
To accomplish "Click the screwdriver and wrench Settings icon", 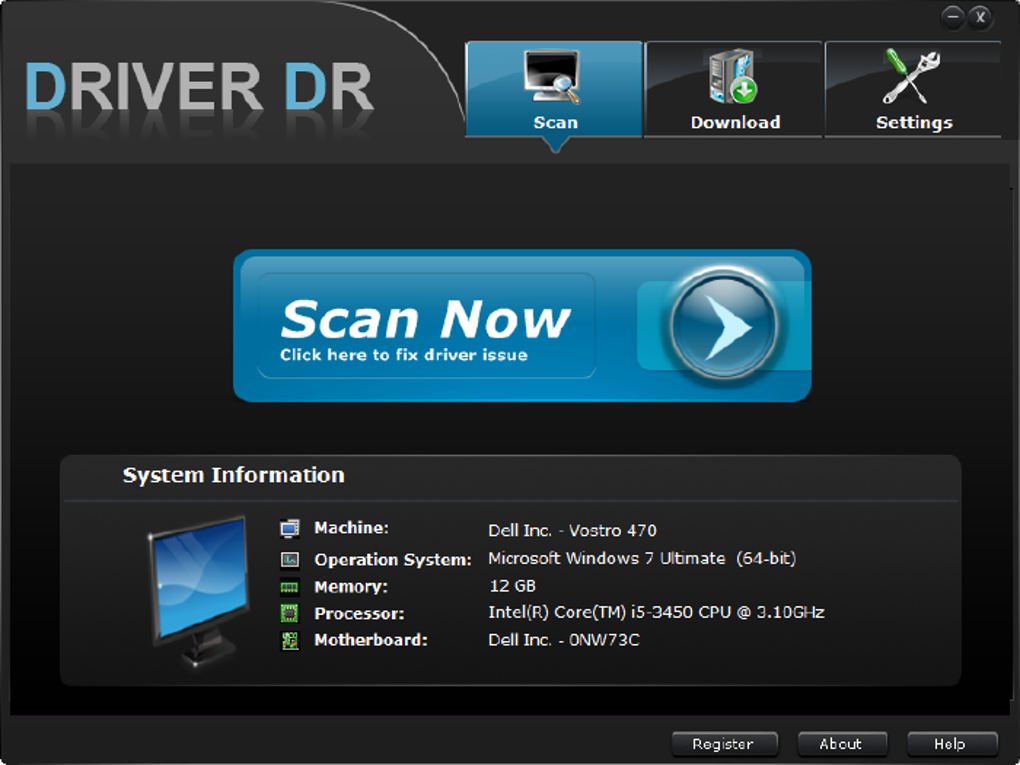I will (911, 77).
